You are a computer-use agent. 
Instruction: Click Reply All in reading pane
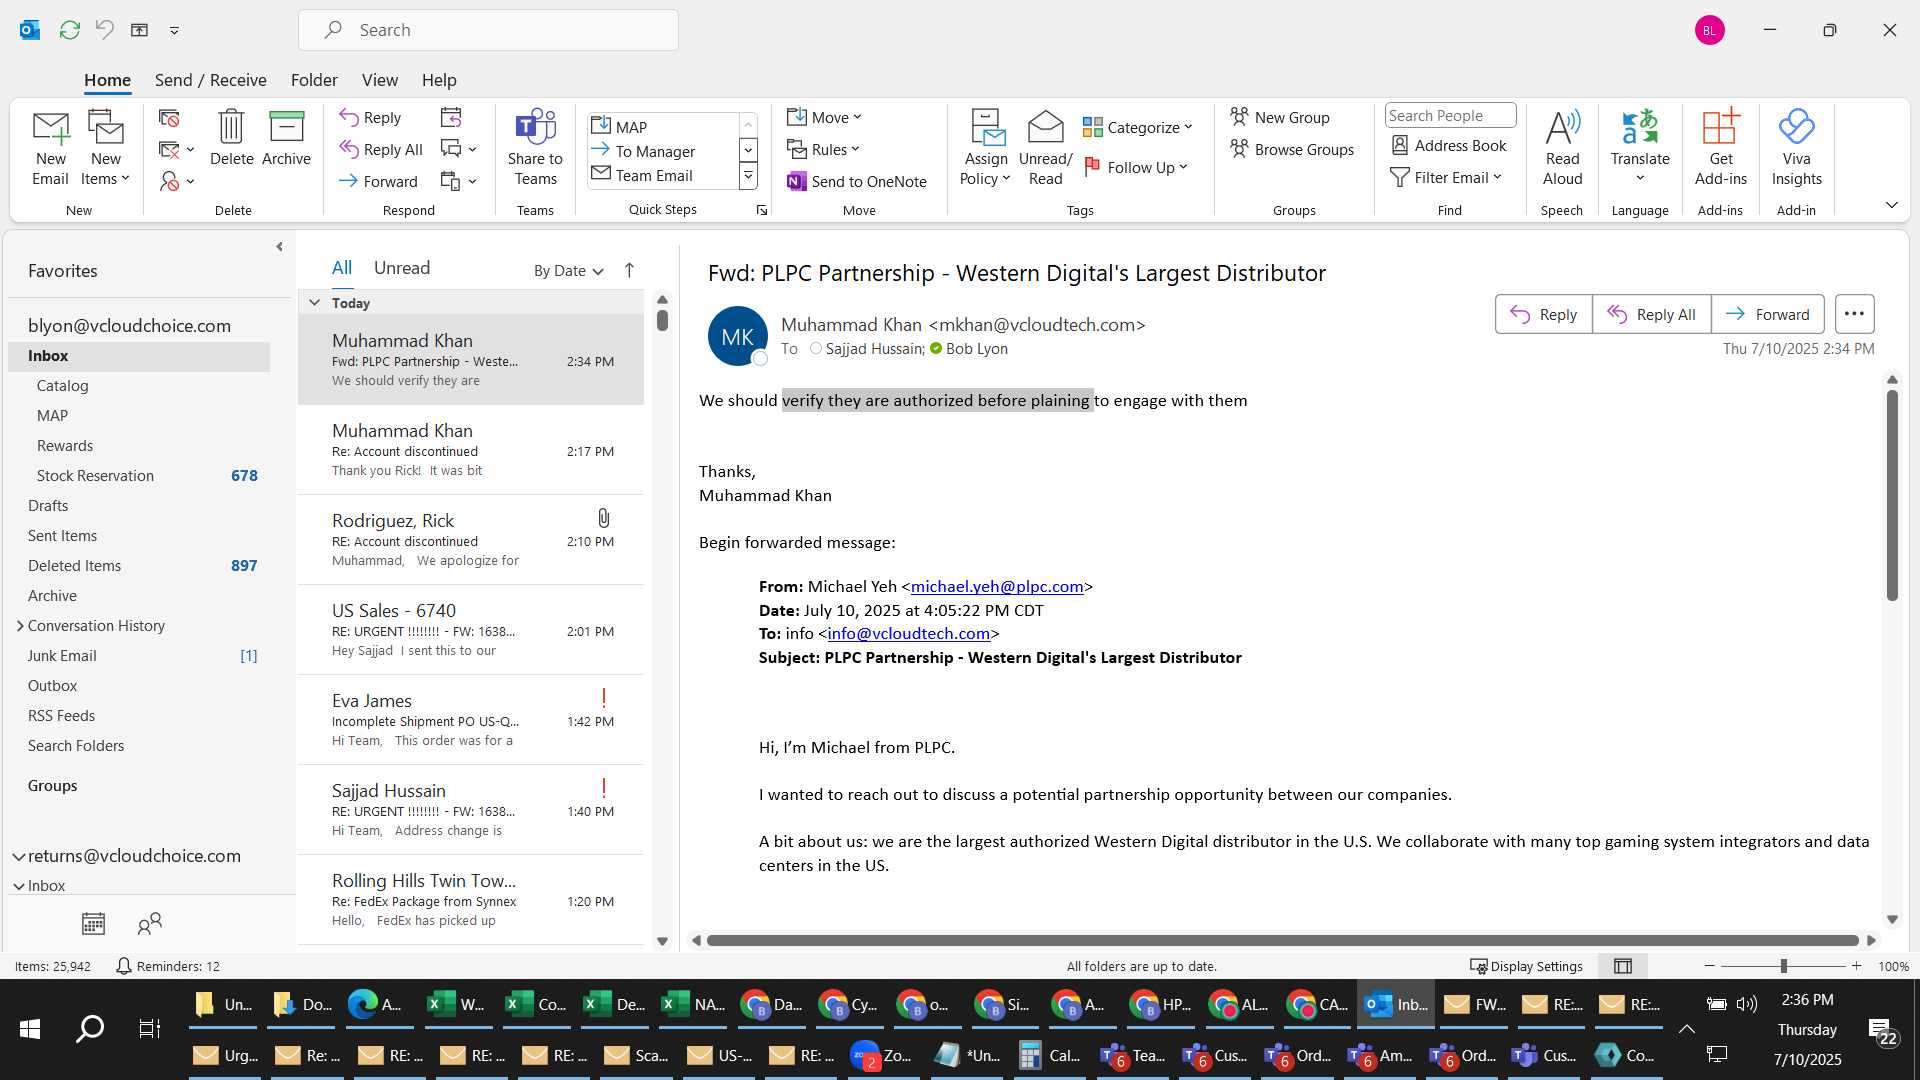coord(1652,314)
